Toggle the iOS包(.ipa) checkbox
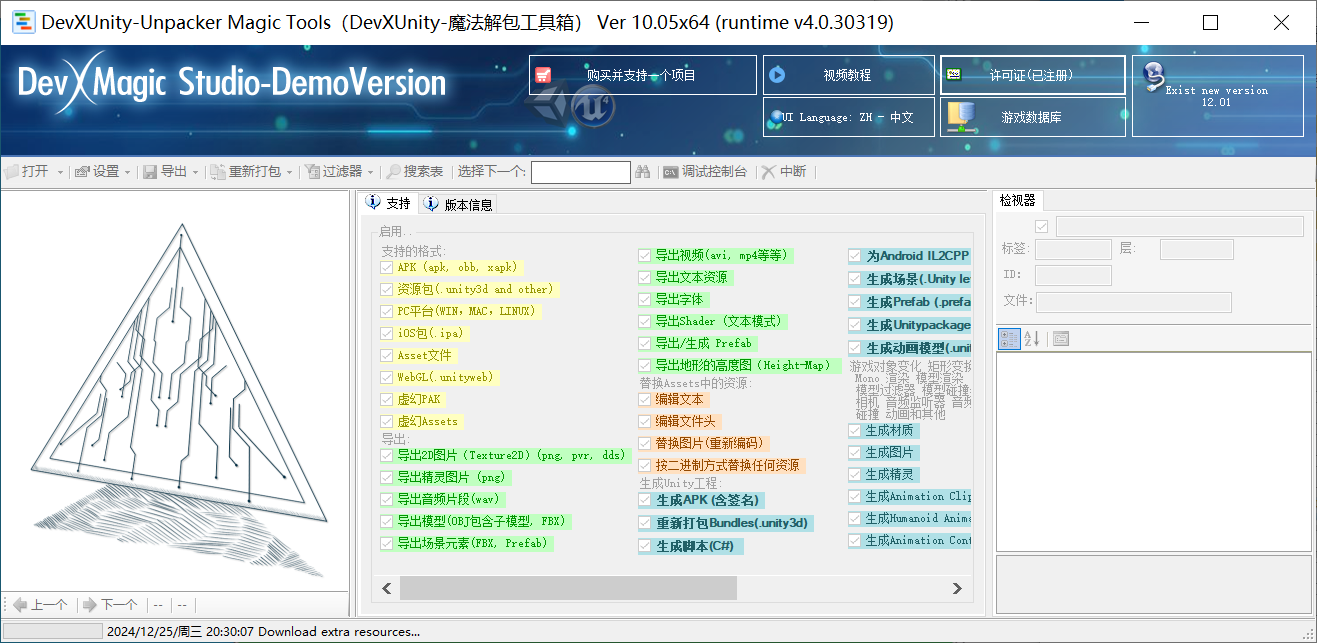 [387, 333]
